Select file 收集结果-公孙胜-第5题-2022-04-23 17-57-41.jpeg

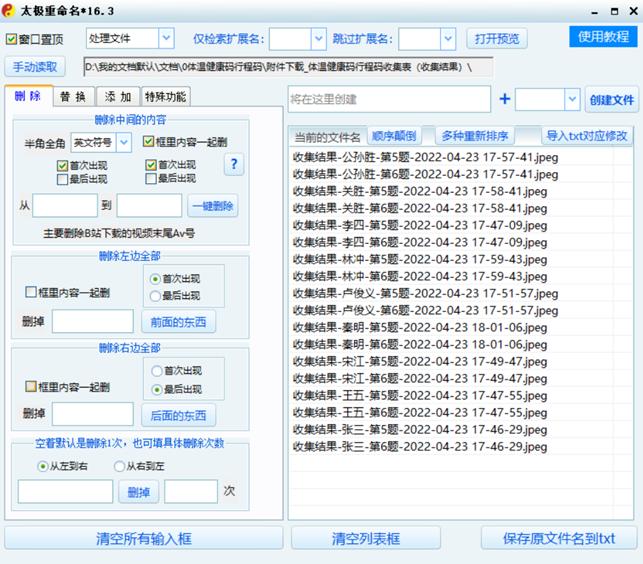coord(425,157)
